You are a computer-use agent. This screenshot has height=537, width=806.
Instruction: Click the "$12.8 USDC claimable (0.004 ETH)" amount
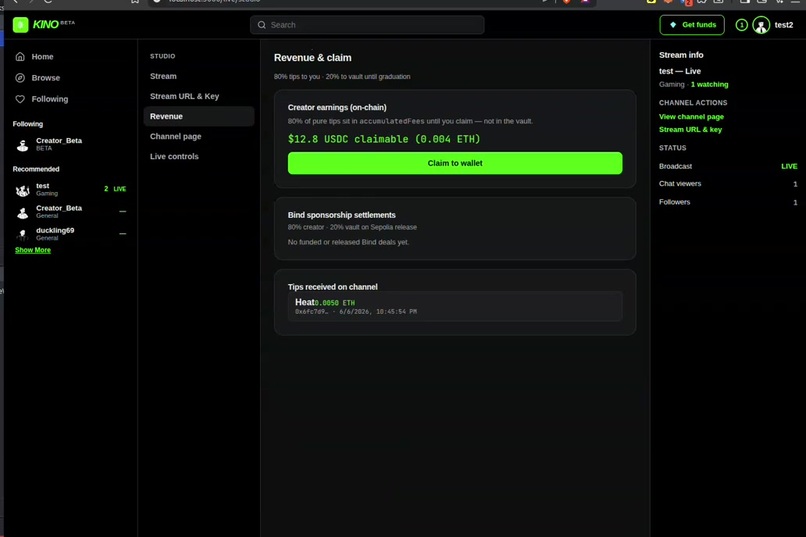pyautogui.click(x=384, y=139)
